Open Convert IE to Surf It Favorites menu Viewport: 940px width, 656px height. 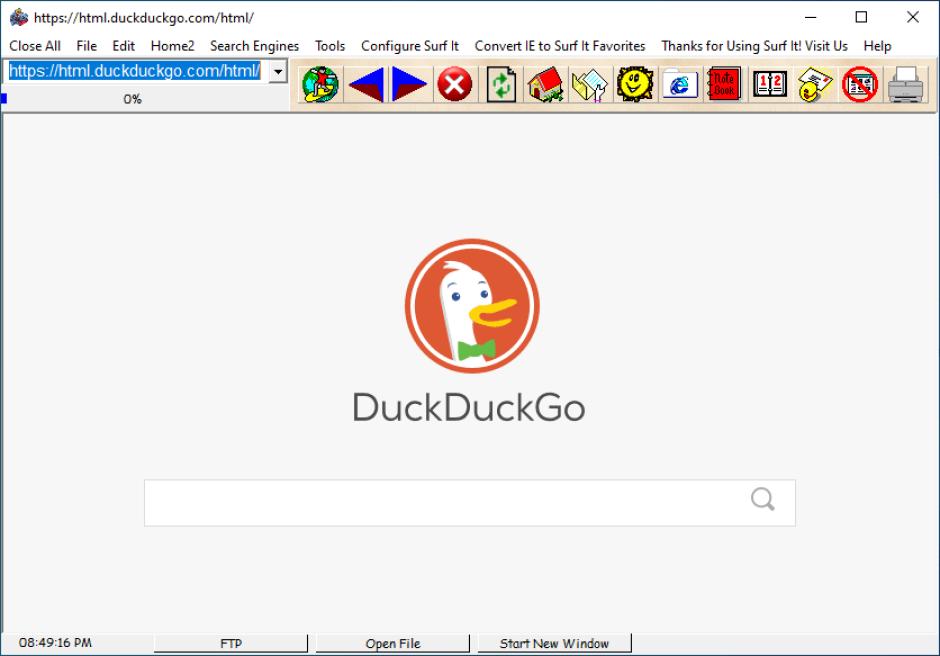coord(560,46)
